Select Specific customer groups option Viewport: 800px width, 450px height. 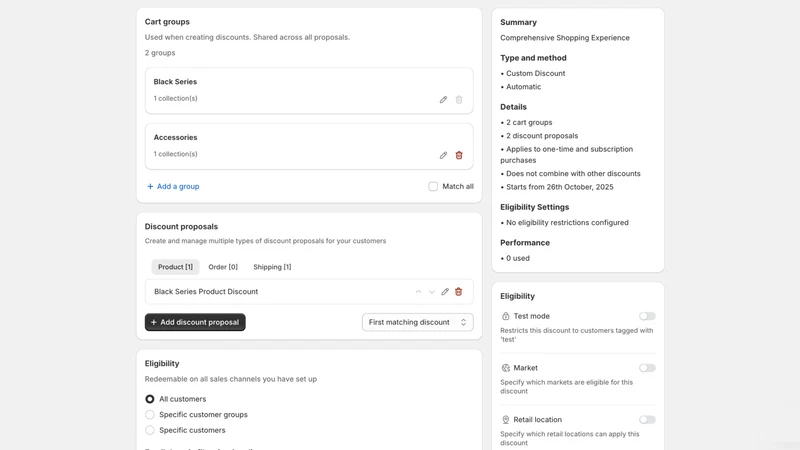[149, 415]
